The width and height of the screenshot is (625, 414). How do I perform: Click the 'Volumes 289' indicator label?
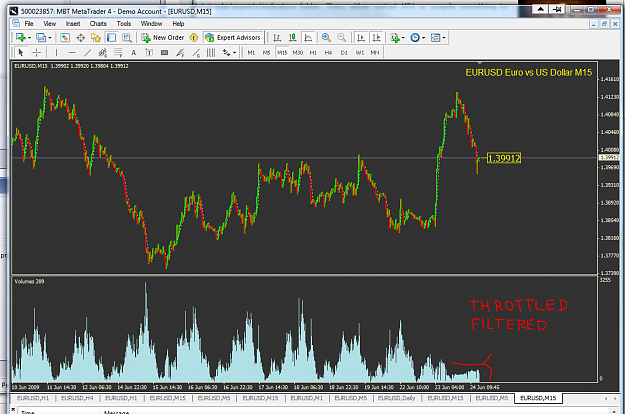29,281
